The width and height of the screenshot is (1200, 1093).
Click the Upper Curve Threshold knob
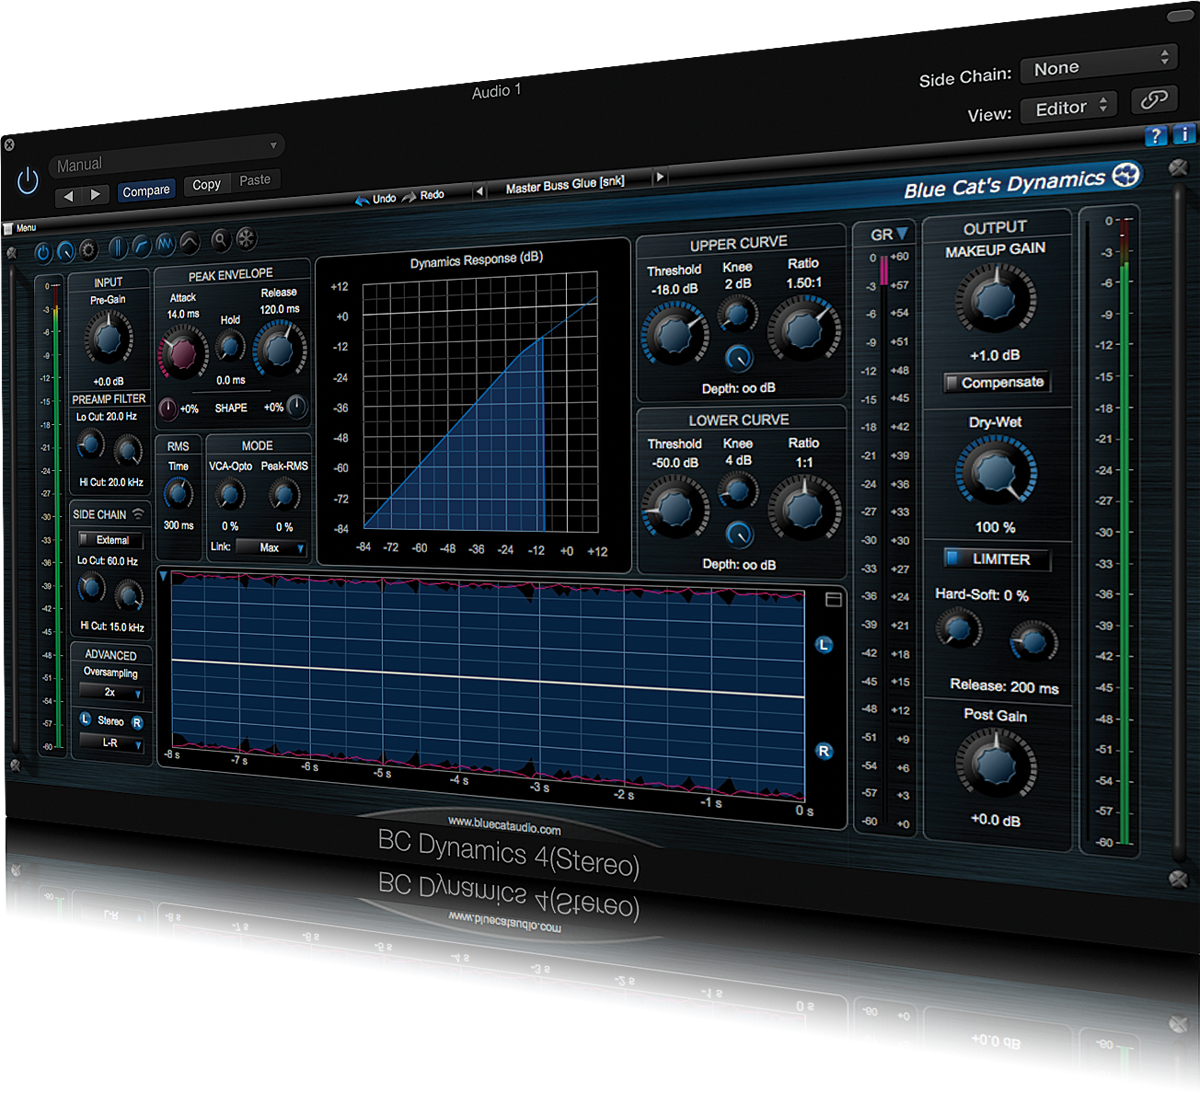[674, 334]
